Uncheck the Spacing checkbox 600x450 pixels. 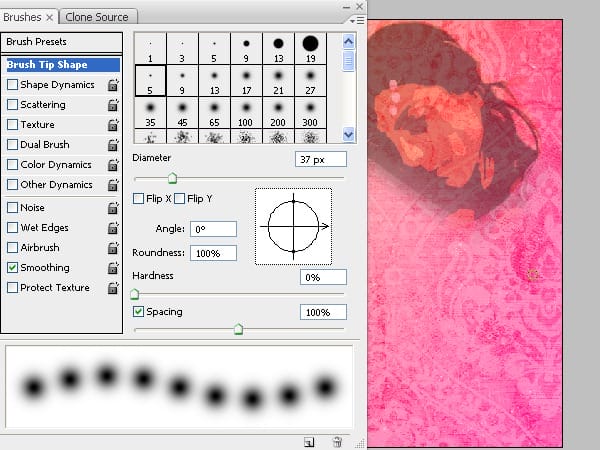pyautogui.click(x=138, y=311)
